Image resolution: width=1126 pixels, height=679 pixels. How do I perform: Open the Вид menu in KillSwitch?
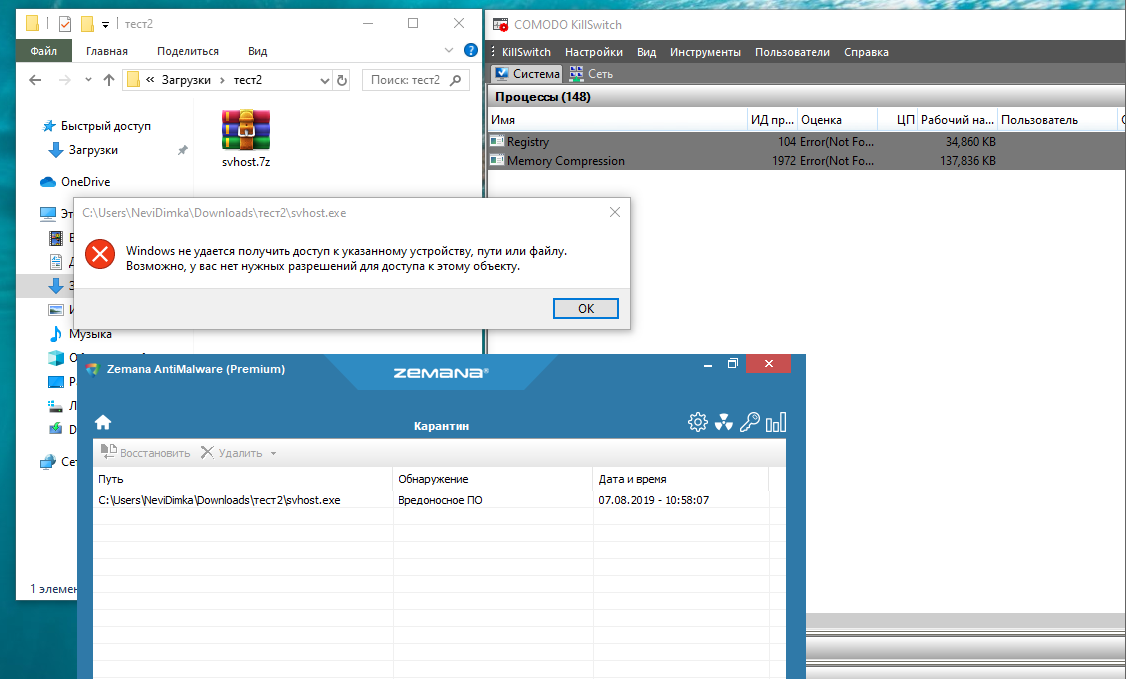(x=646, y=52)
